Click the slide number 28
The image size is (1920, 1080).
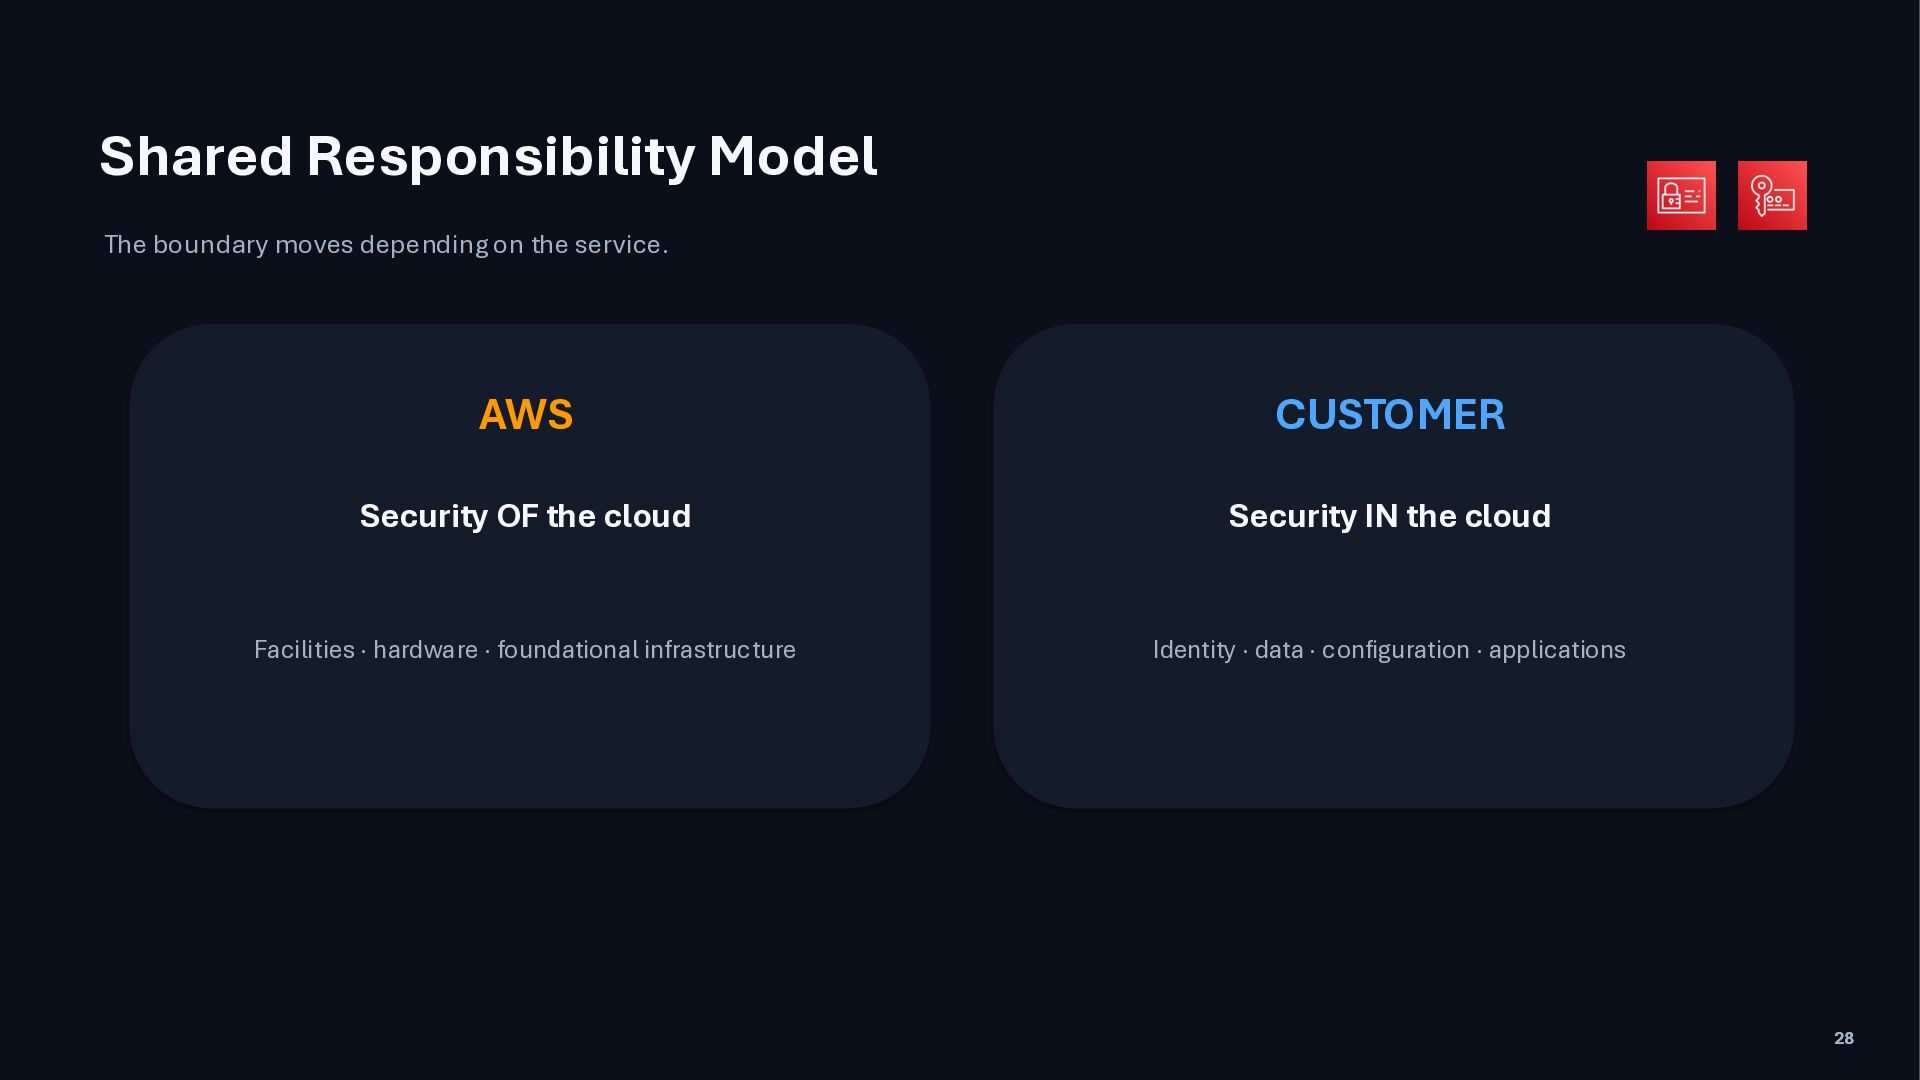[1844, 1038]
